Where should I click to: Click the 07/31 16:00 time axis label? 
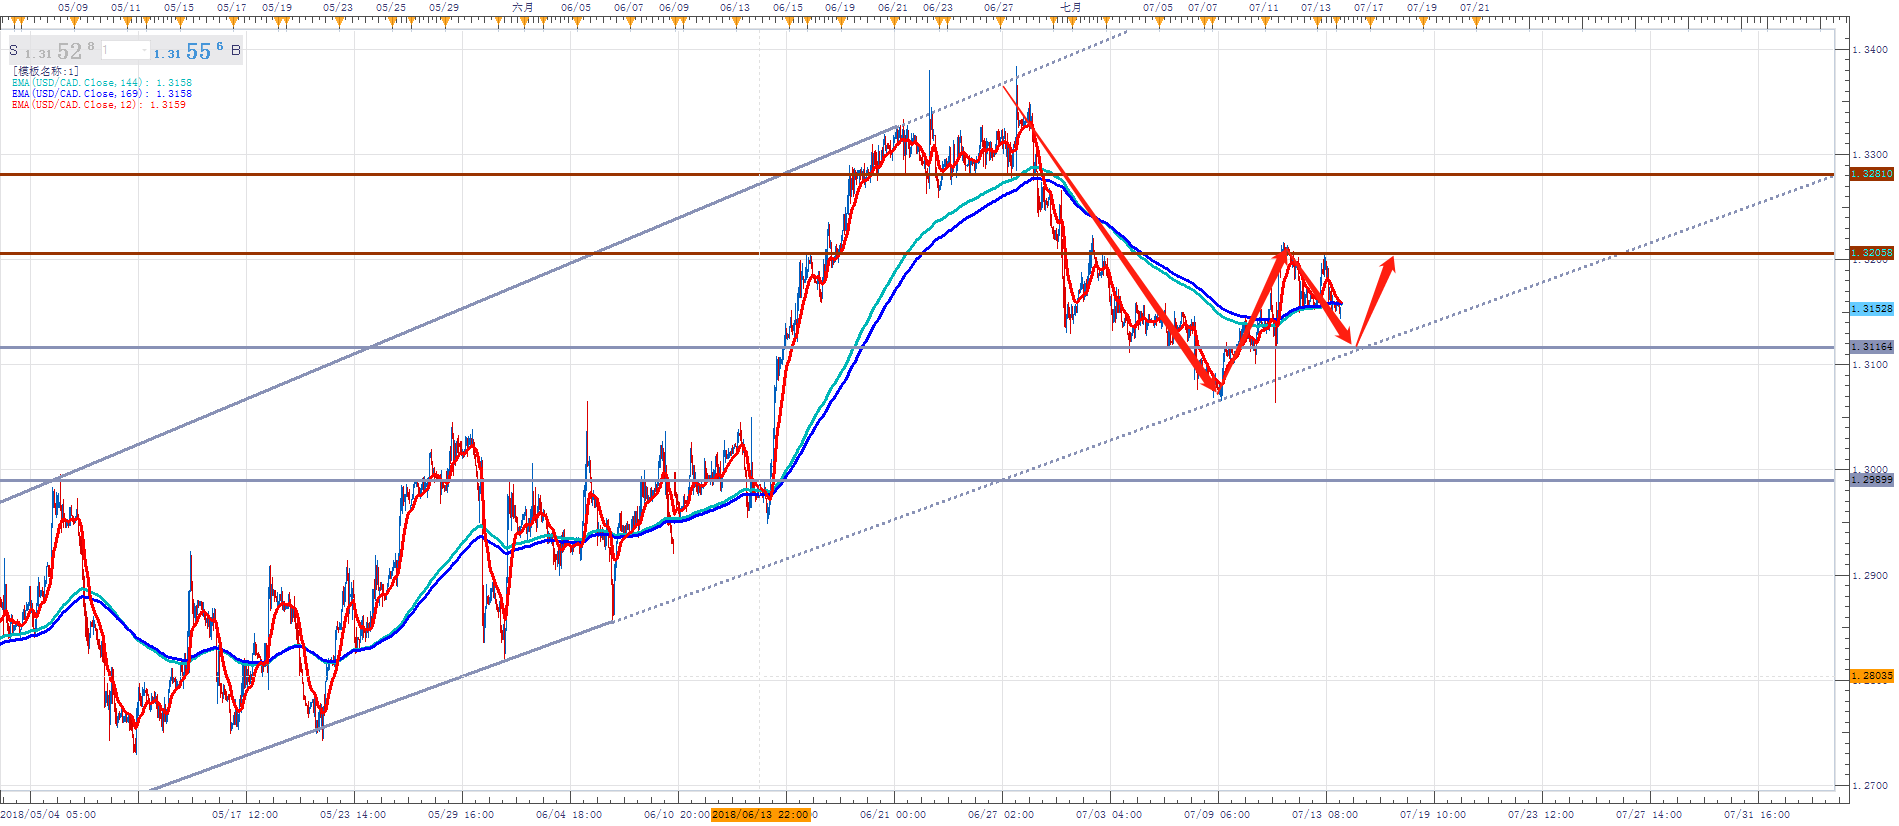pos(1757,815)
